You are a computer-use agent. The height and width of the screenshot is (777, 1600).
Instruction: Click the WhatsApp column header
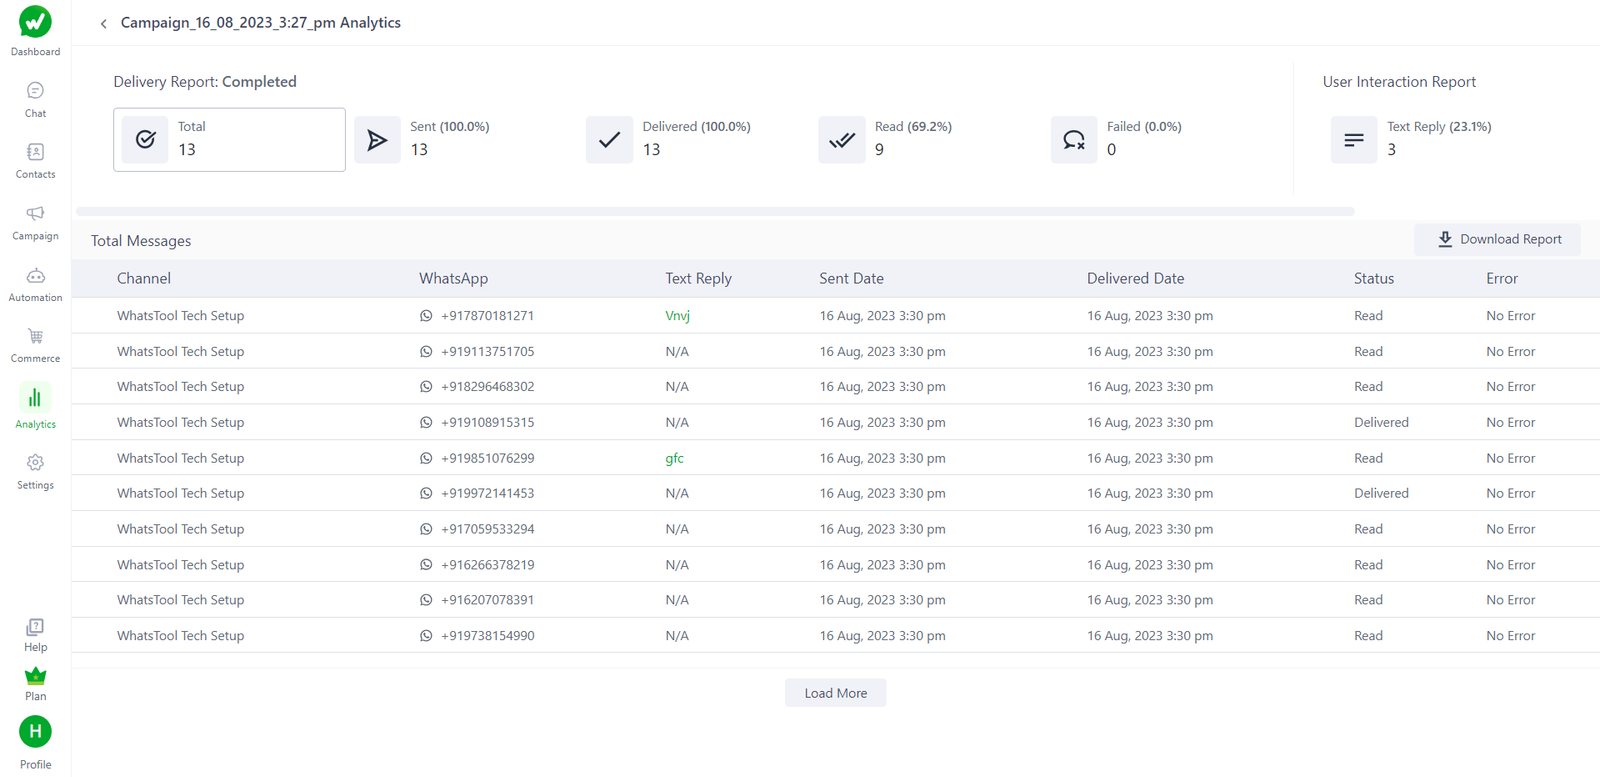tap(453, 279)
